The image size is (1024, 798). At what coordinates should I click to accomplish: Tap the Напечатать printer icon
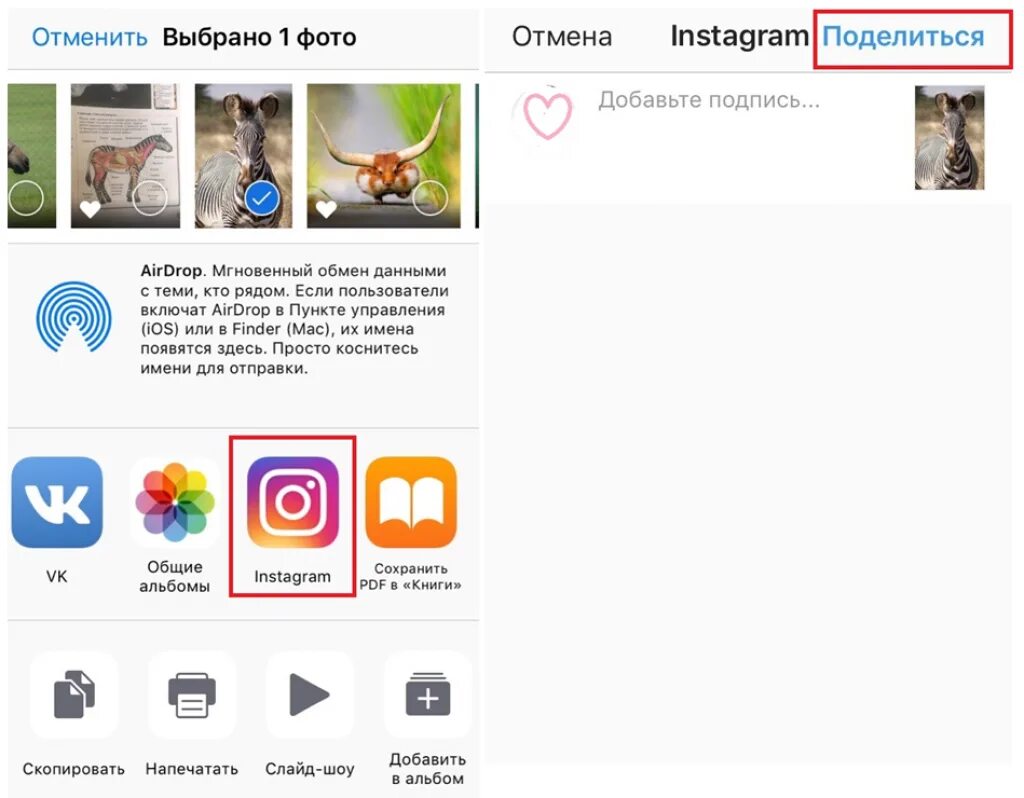point(192,695)
